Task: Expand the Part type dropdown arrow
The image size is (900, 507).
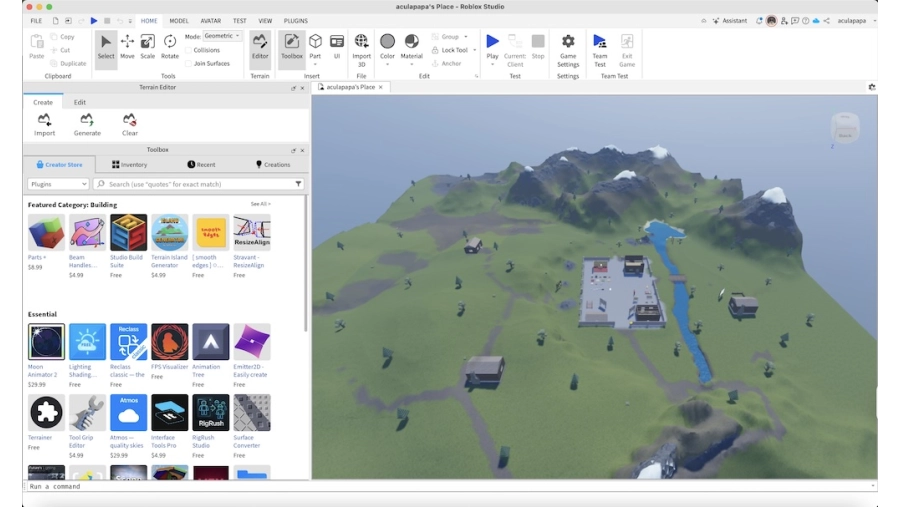Action: coord(315,64)
